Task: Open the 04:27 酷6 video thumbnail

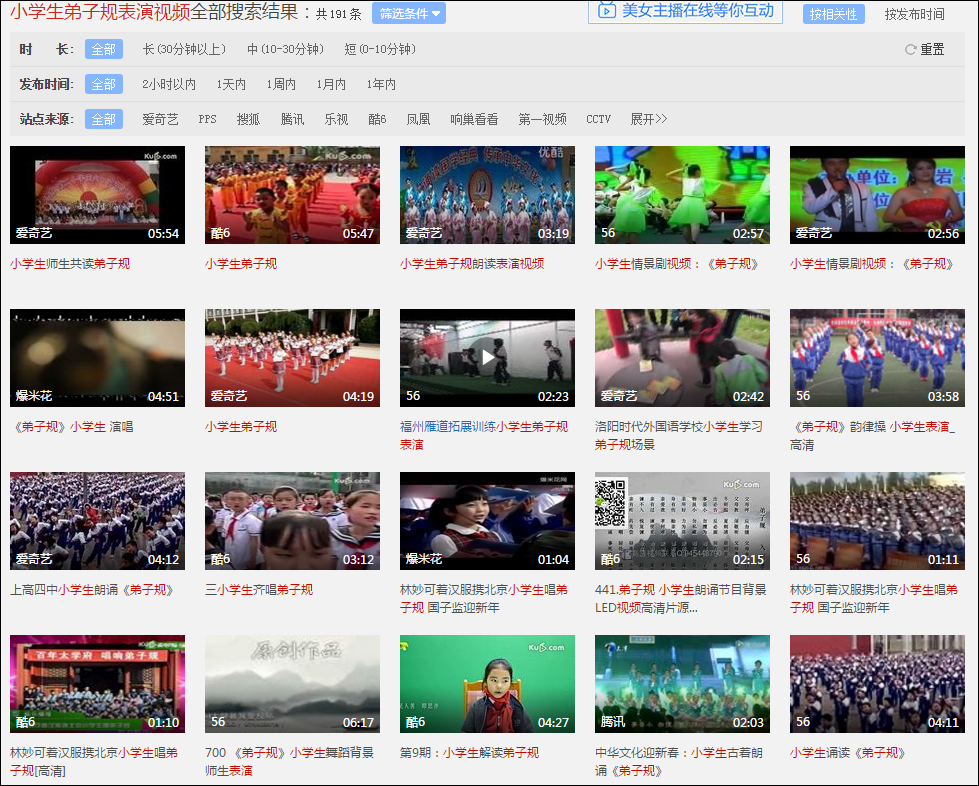Action: pos(487,684)
